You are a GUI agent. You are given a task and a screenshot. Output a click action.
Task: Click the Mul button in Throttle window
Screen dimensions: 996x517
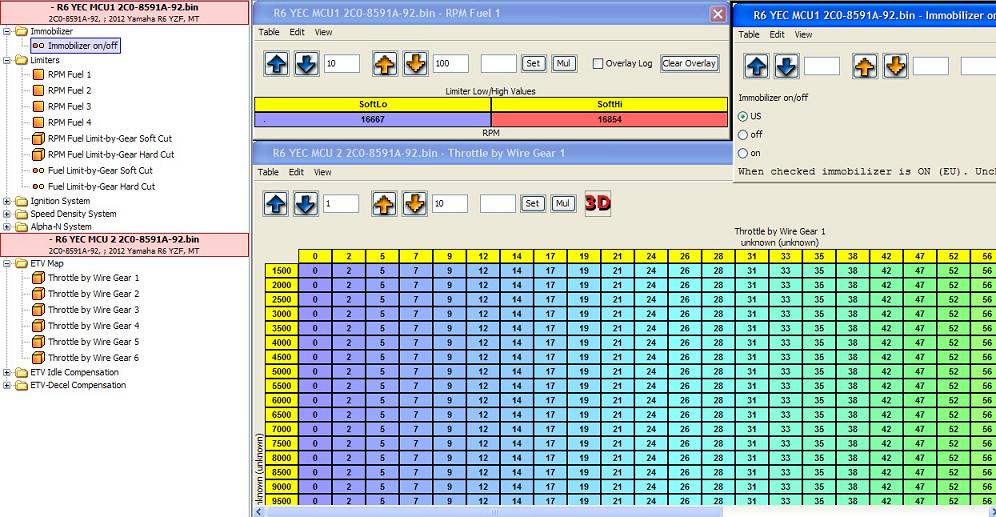[x=563, y=204]
